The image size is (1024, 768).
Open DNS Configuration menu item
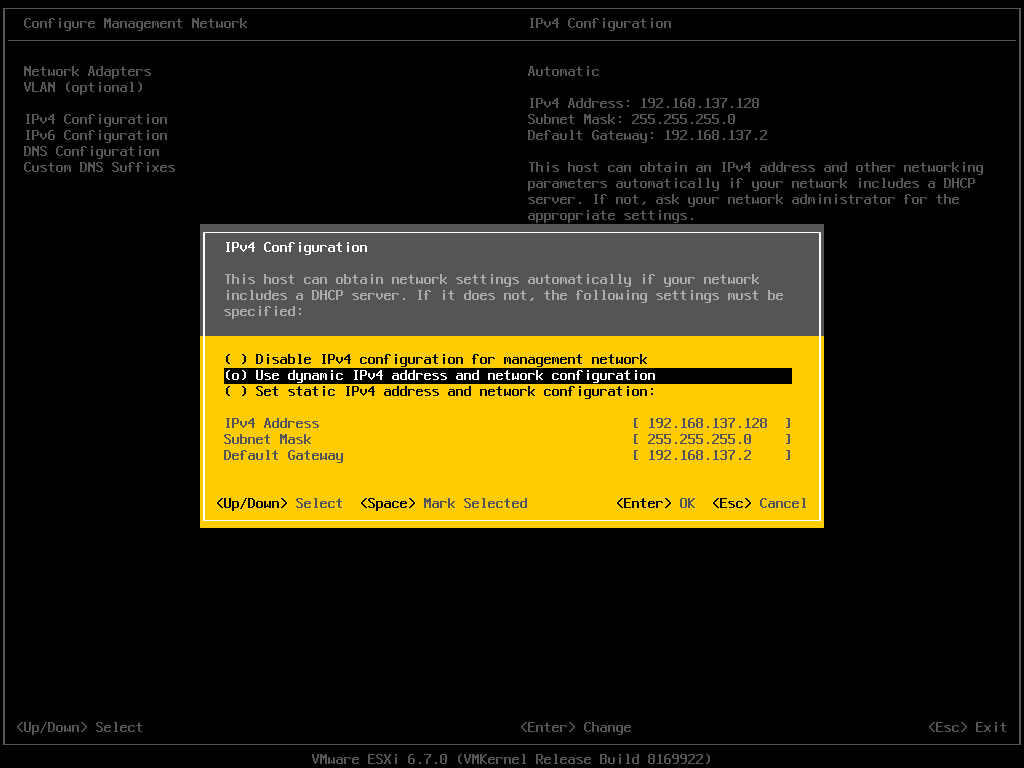(x=91, y=152)
